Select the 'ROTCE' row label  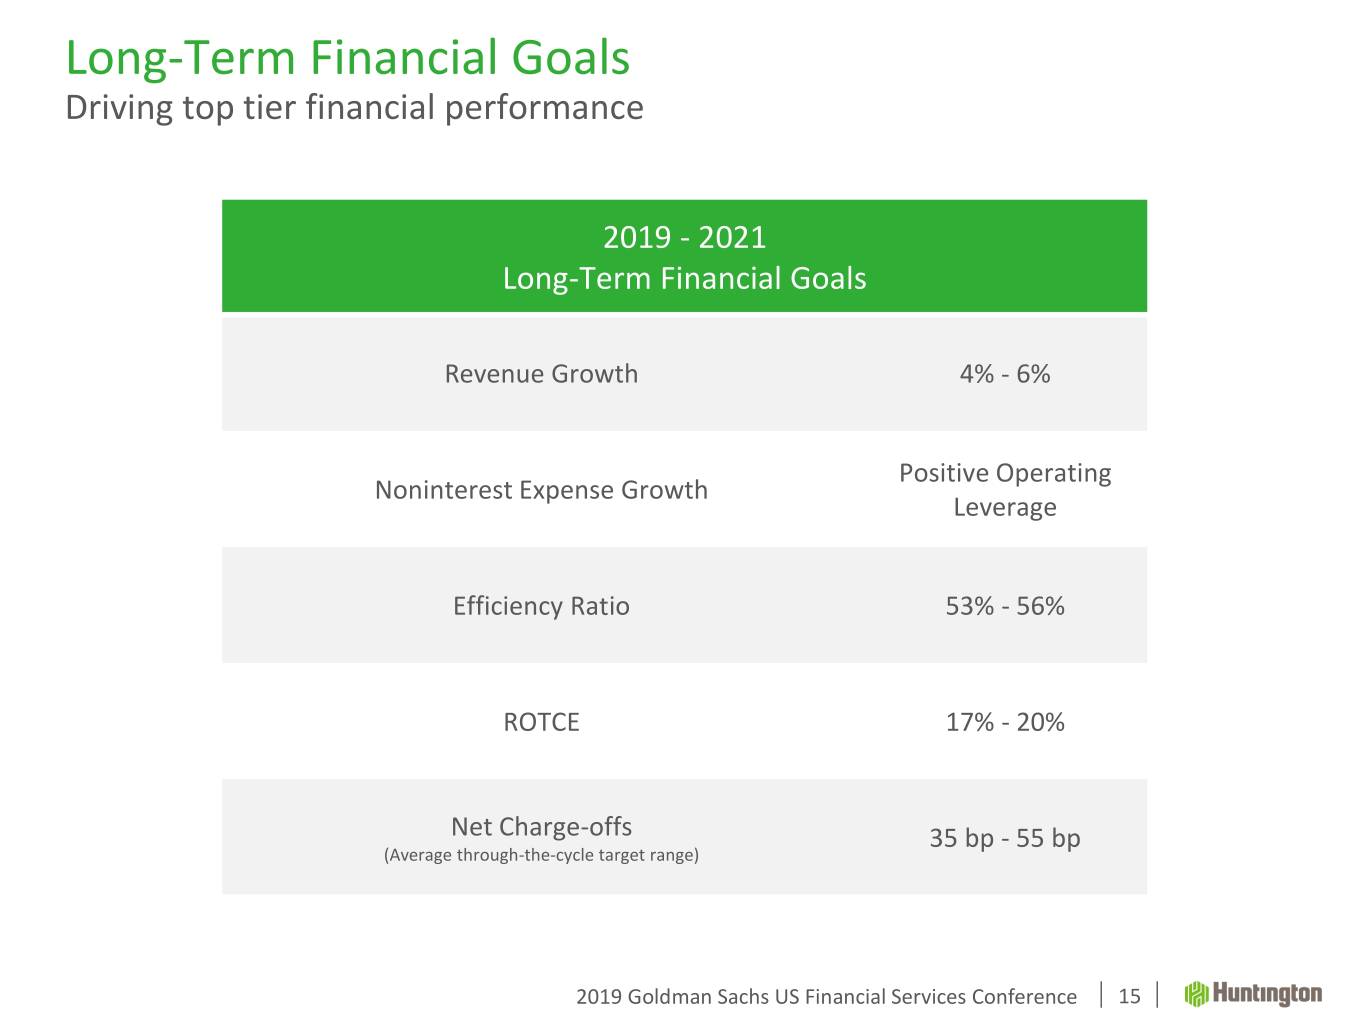541,722
